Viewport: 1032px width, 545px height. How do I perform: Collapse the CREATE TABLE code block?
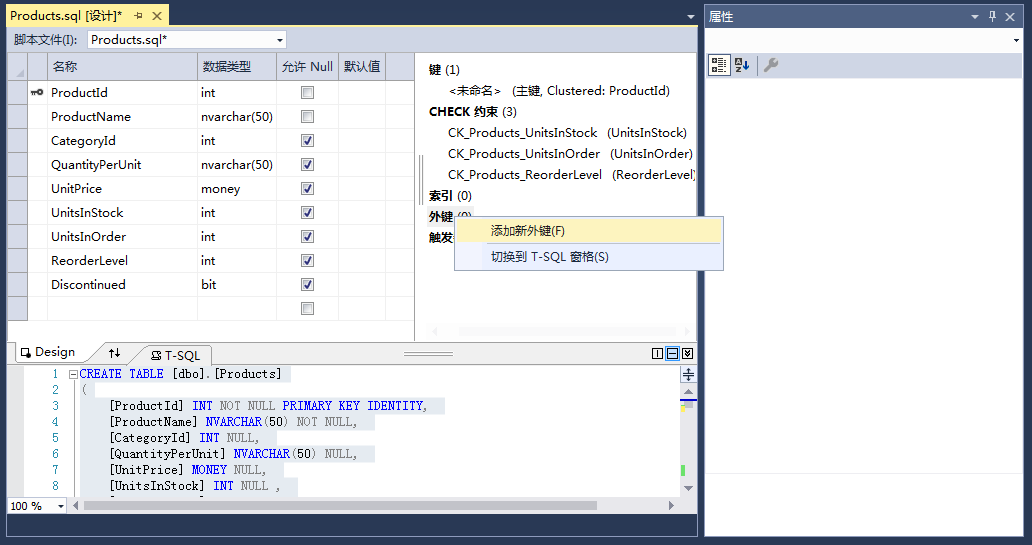pos(73,374)
